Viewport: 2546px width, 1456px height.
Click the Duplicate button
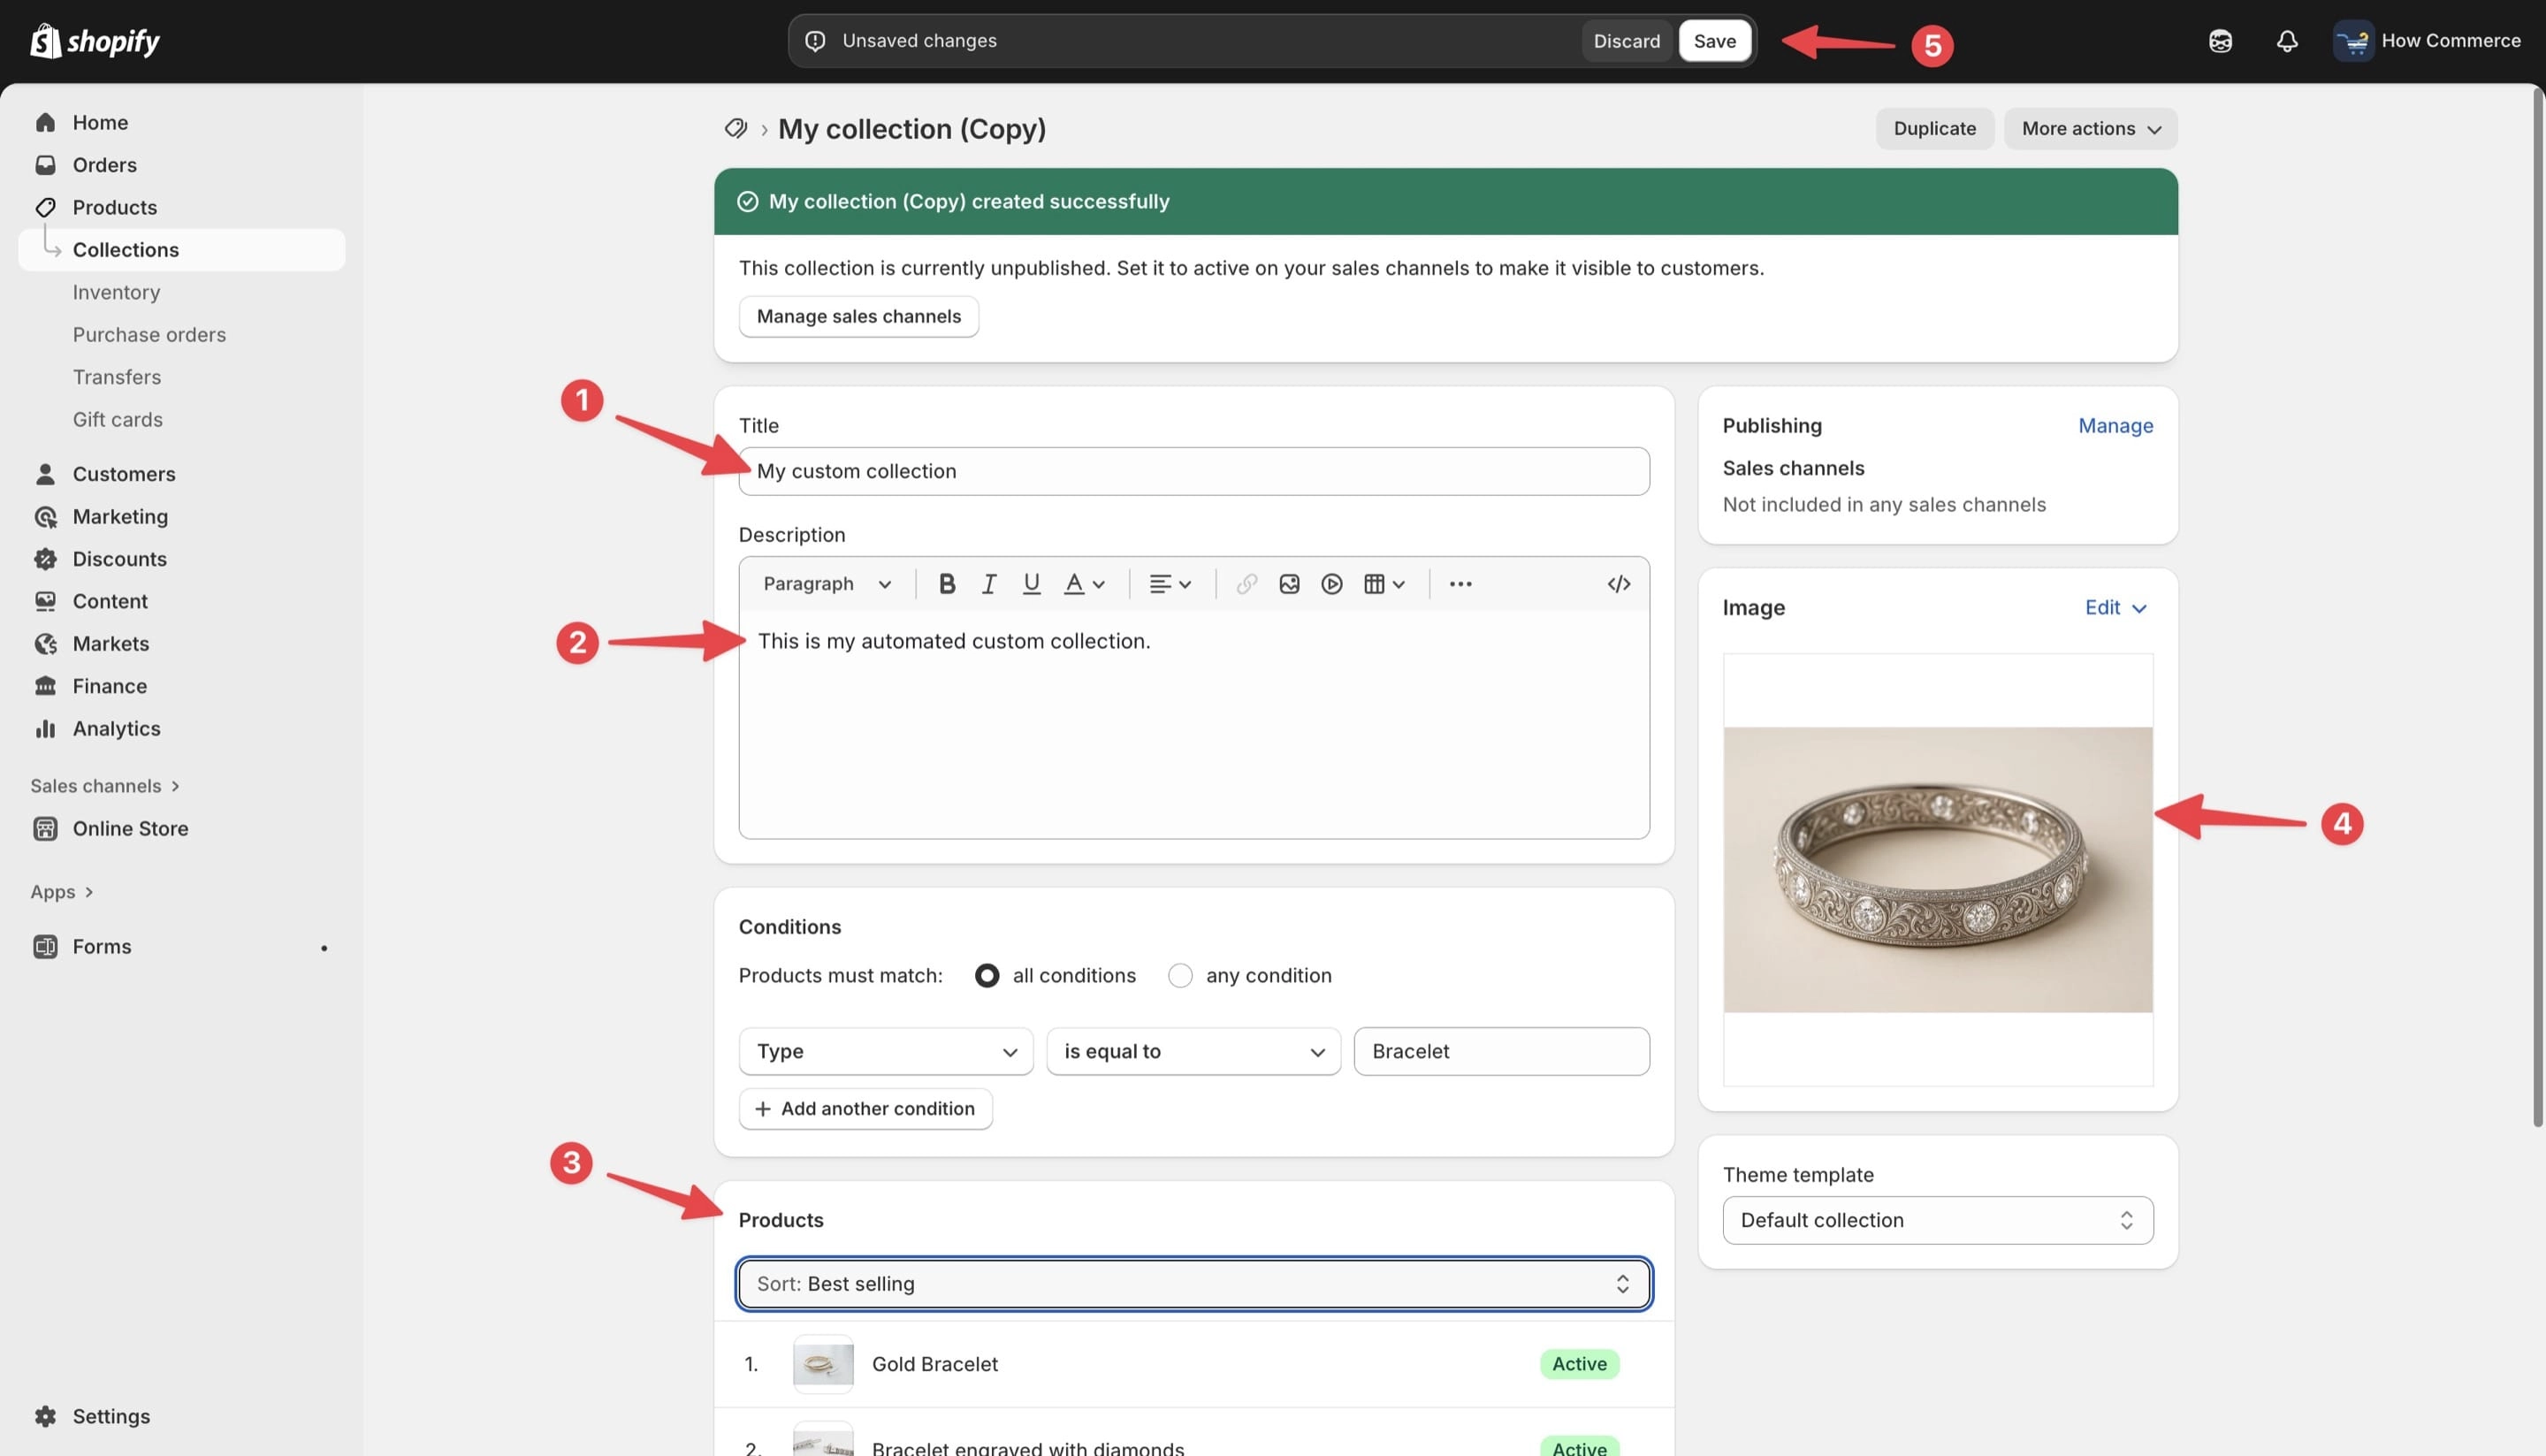click(1934, 128)
